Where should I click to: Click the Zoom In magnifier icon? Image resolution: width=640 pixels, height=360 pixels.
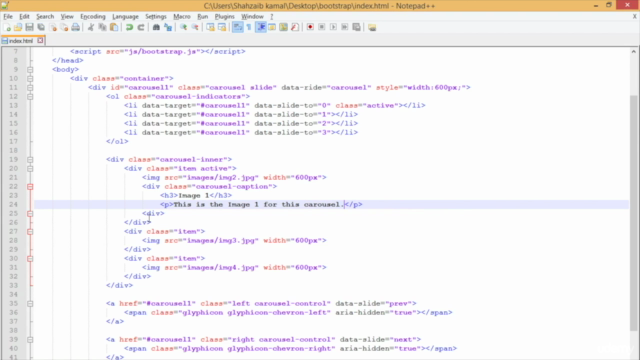click(x=183, y=27)
